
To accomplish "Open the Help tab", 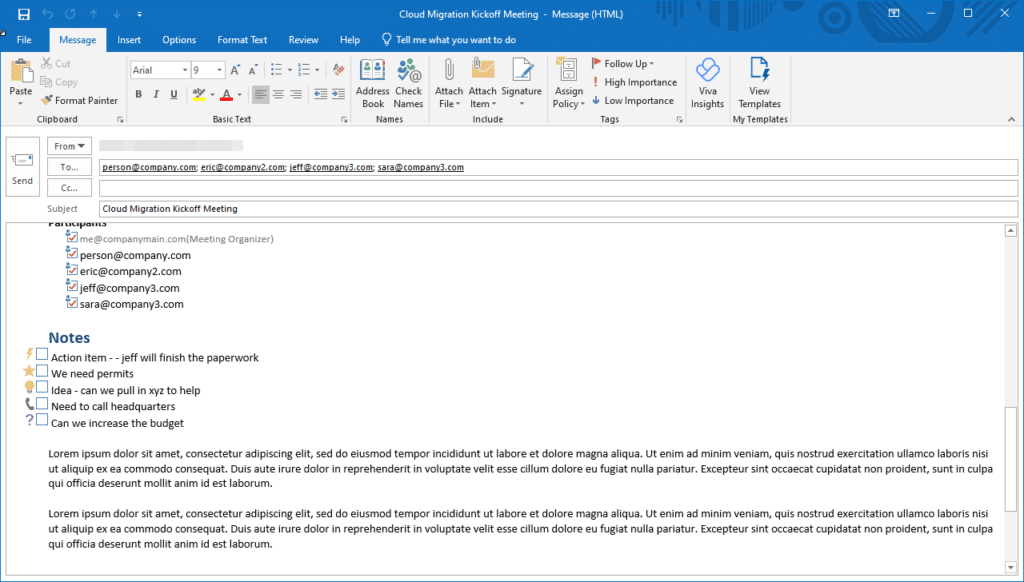I will click(x=350, y=40).
